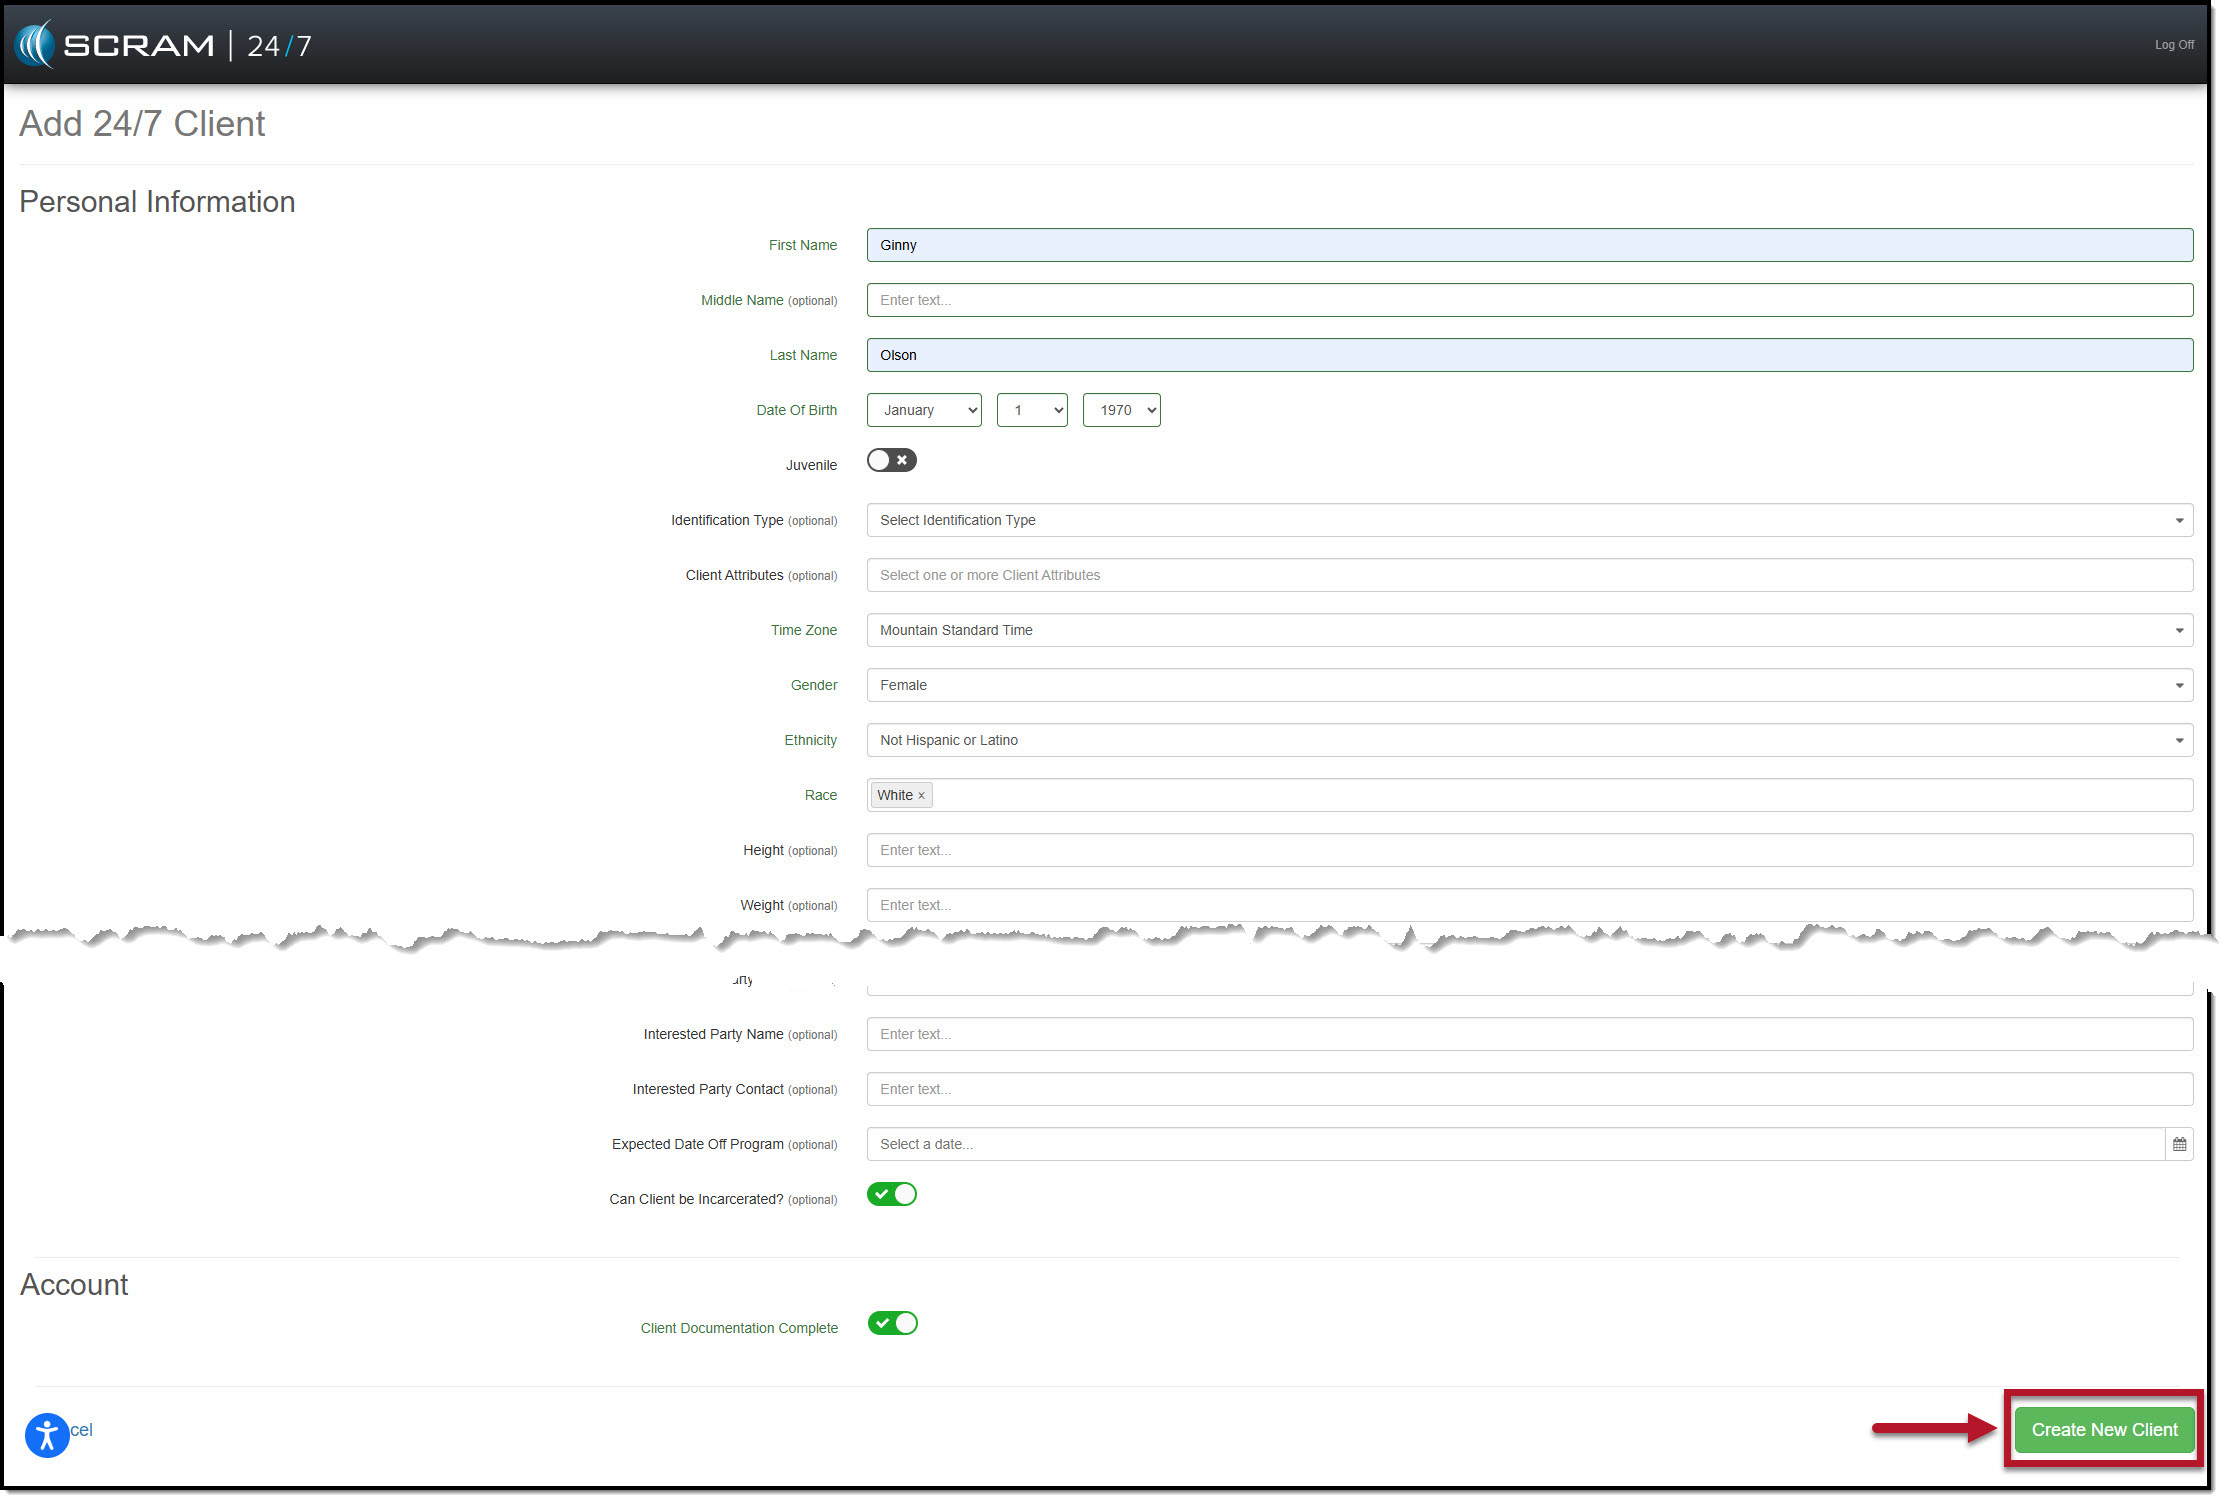2221x1500 pixels.
Task: Toggle Can Client be Incarcerated switch
Action: point(891,1194)
